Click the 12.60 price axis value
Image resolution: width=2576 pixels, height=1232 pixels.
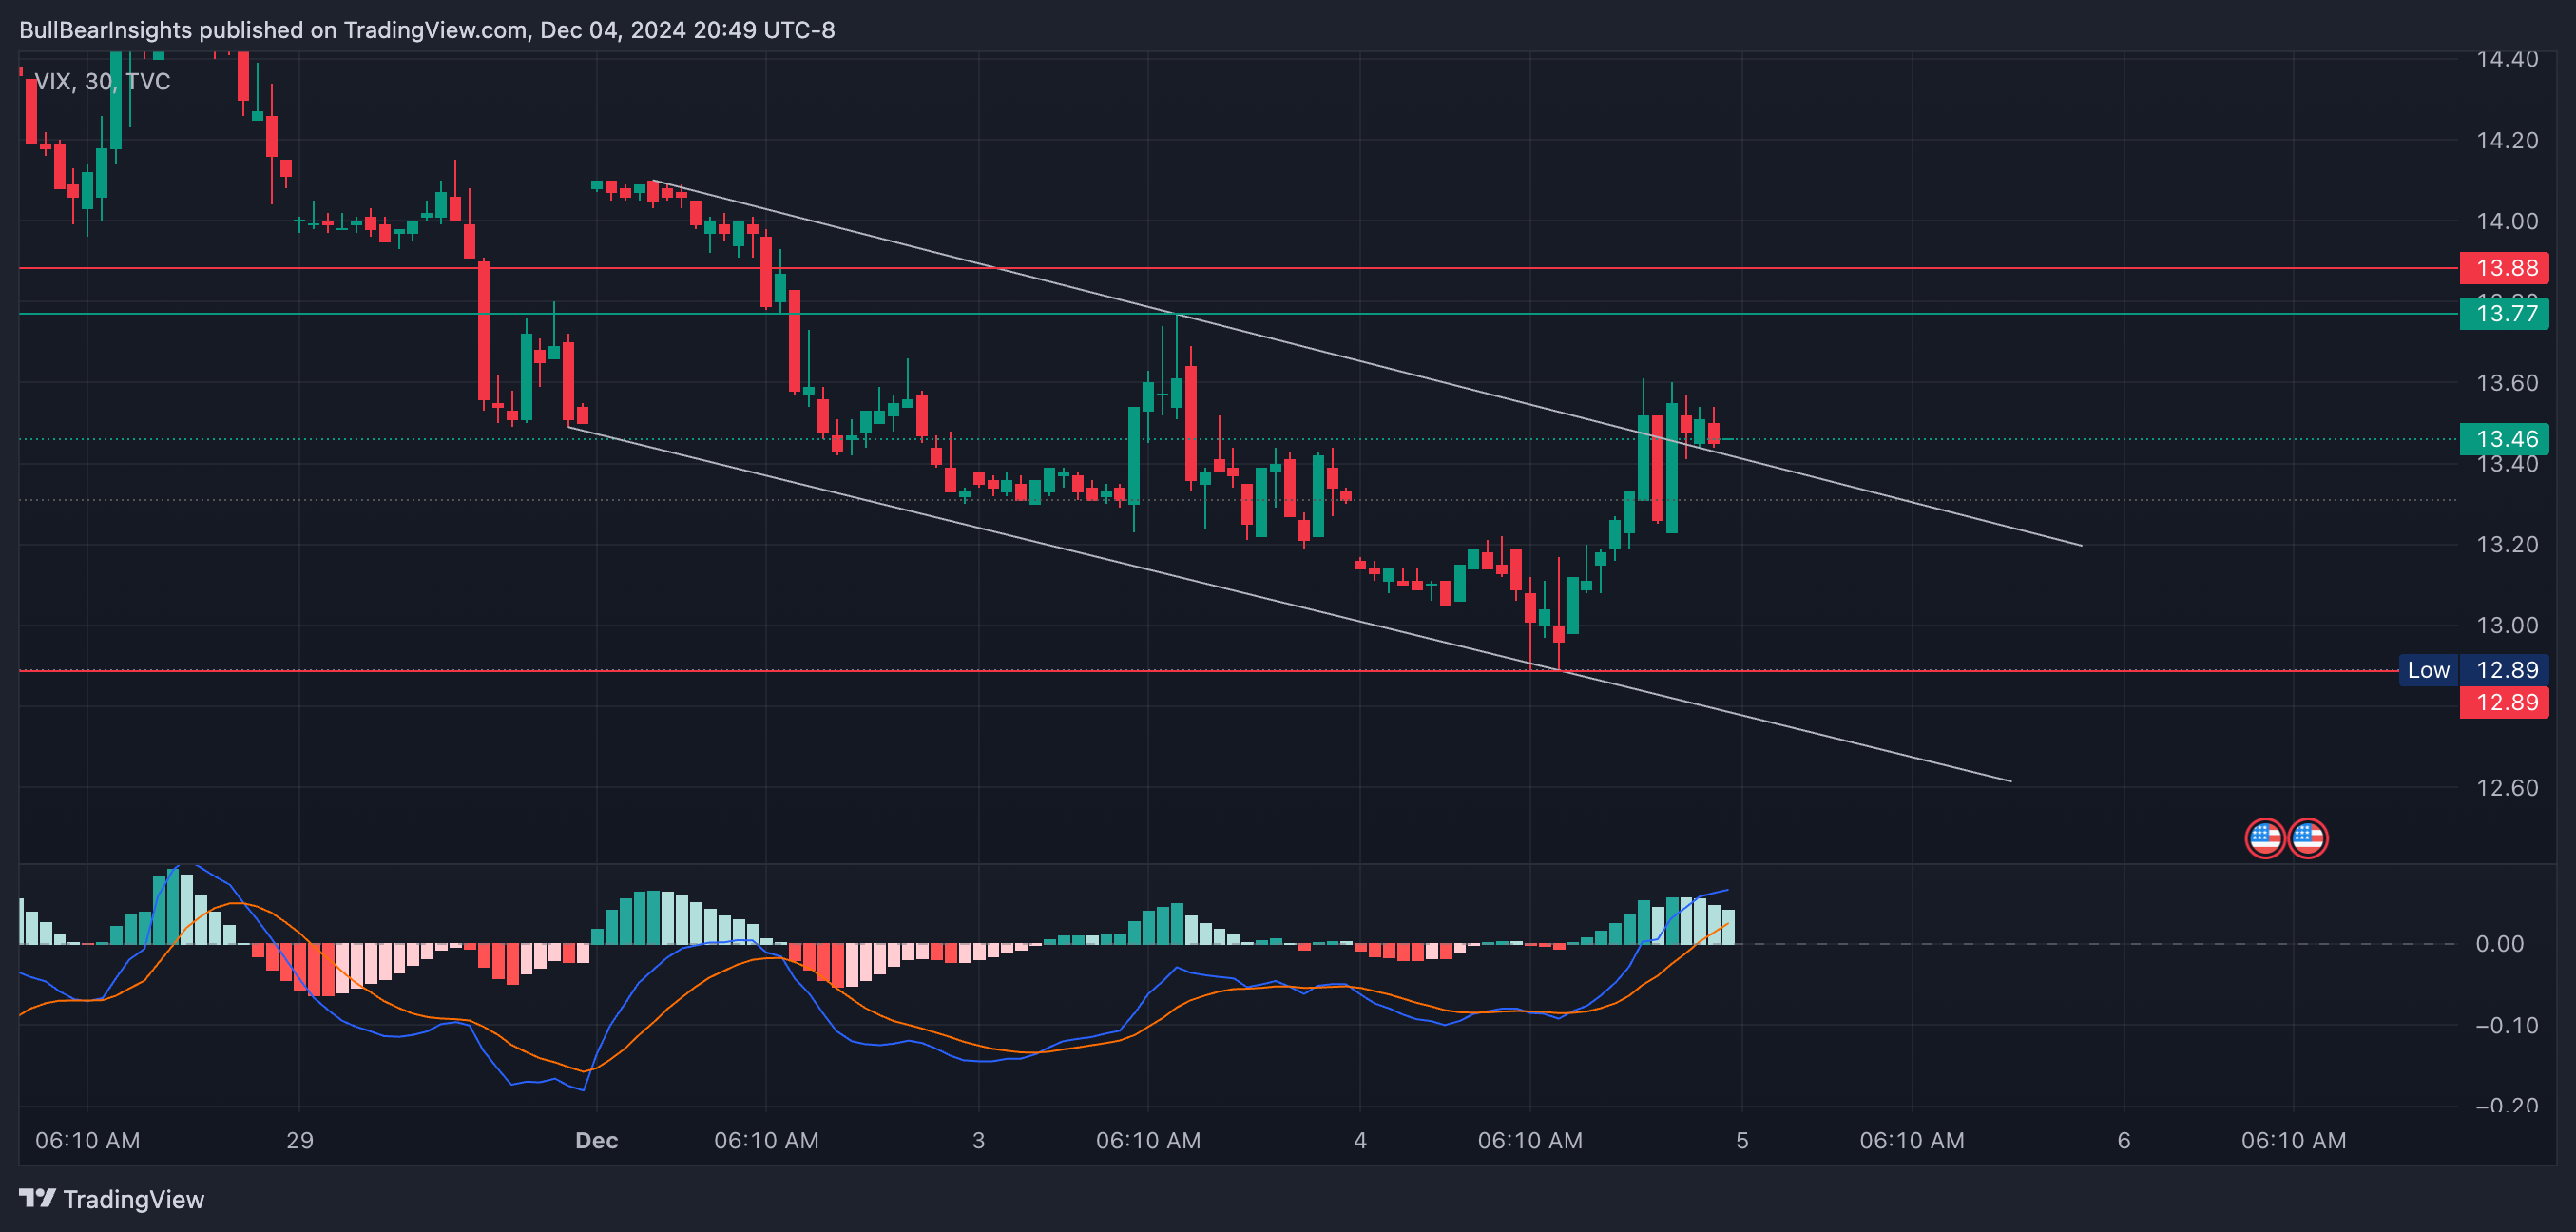click(2507, 788)
